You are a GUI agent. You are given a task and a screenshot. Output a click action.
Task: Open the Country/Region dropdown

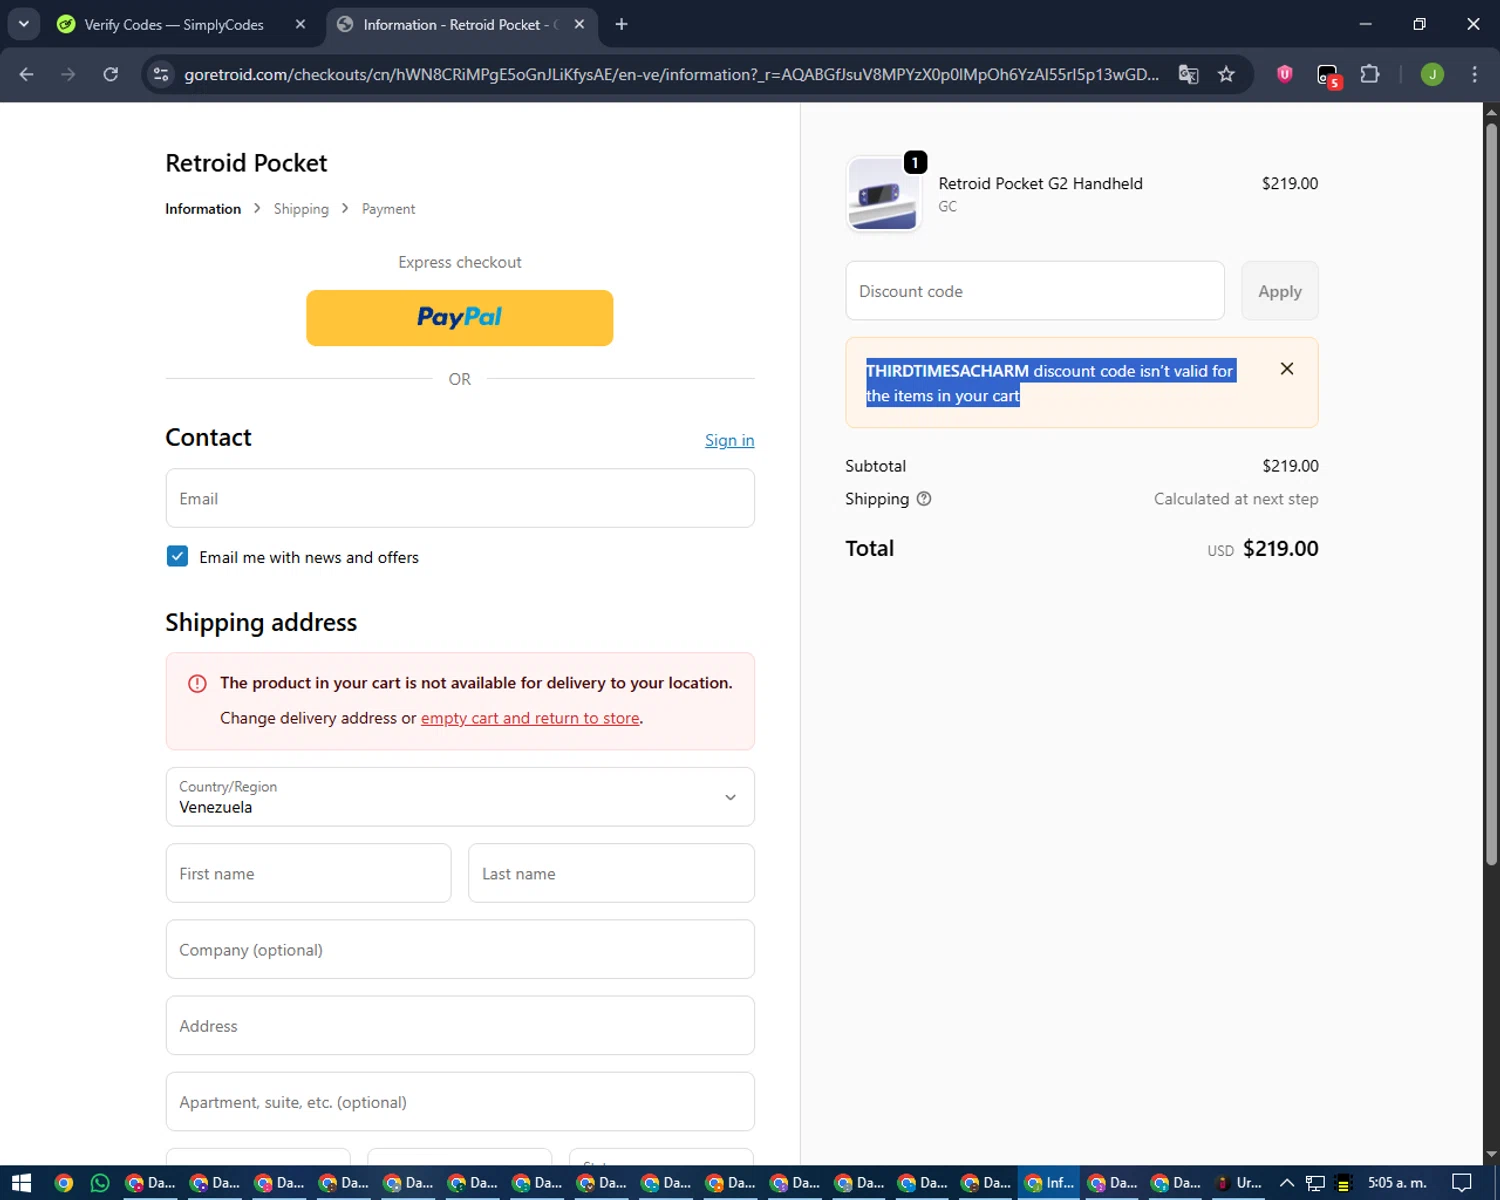460,797
